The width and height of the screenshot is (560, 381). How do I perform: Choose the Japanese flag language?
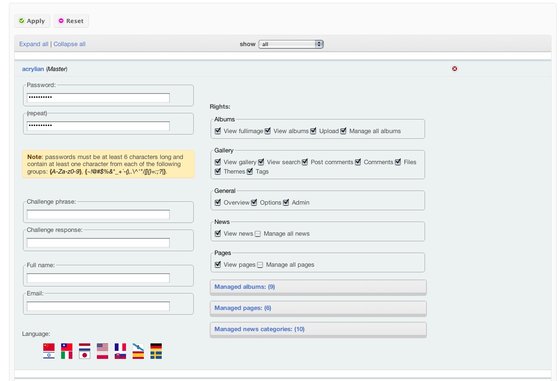[x=85, y=355]
